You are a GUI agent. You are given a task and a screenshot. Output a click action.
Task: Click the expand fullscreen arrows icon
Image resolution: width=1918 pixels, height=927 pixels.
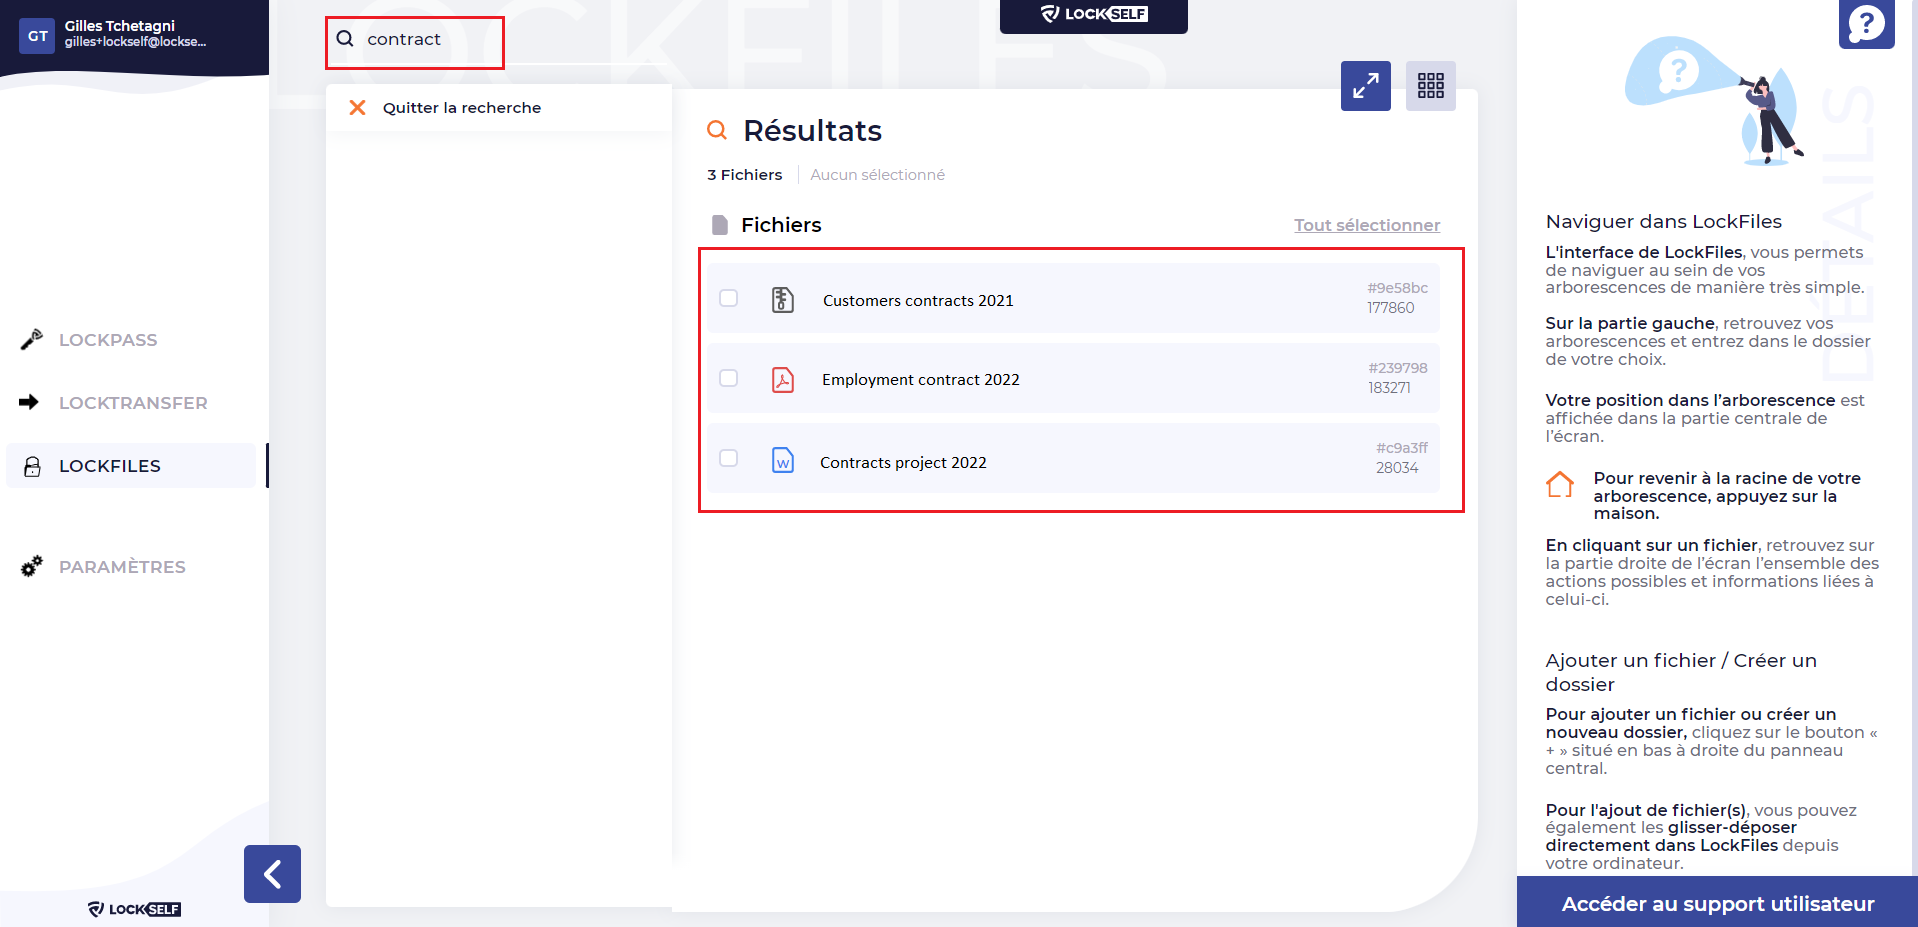point(1365,86)
